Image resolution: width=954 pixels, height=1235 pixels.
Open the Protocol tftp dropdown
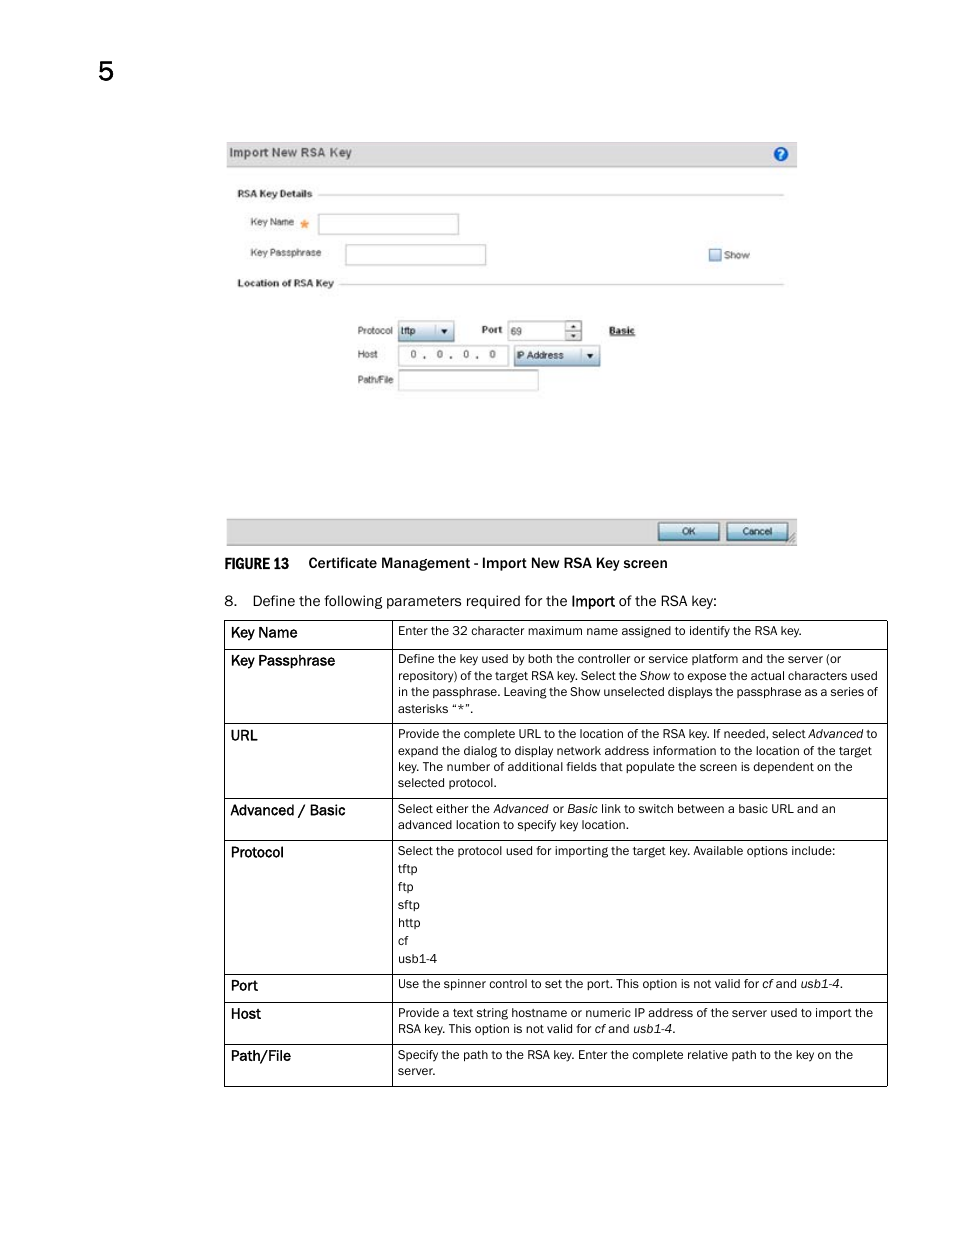point(426,331)
